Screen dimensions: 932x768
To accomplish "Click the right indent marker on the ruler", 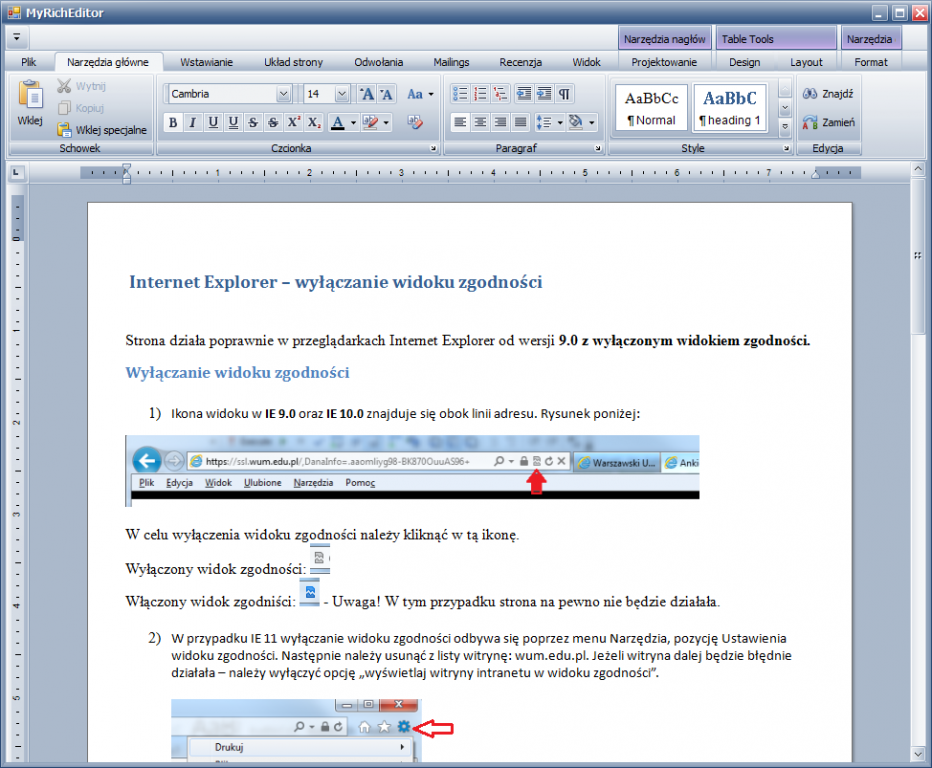I will tap(816, 174).
